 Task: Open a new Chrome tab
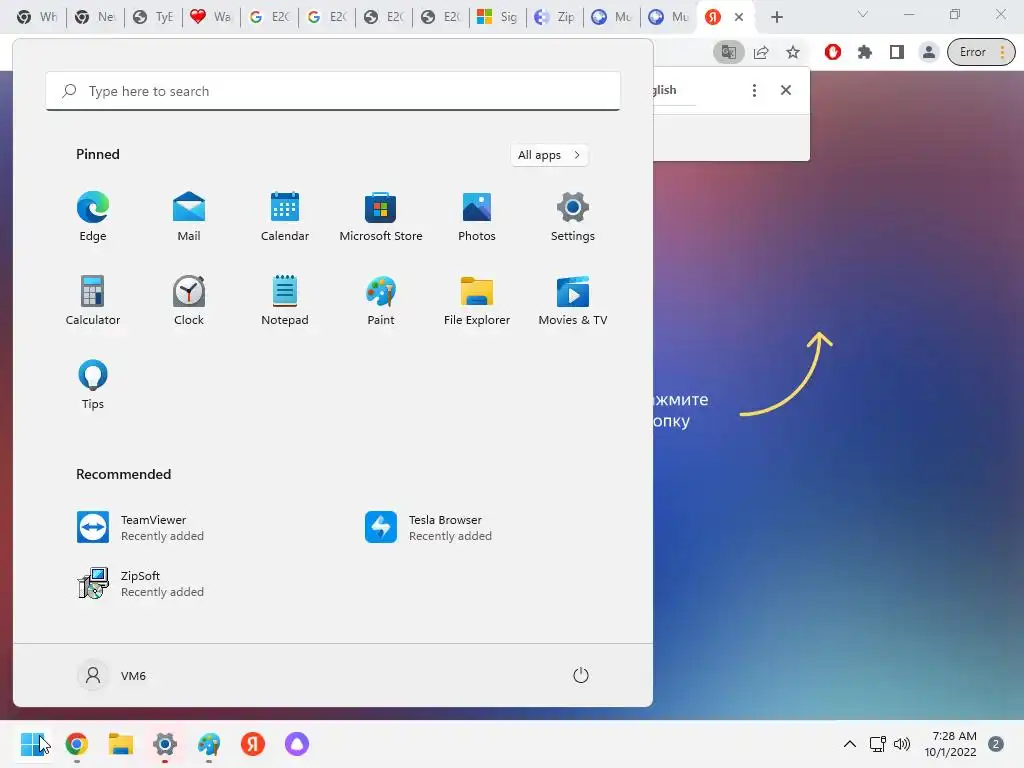coord(776,17)
